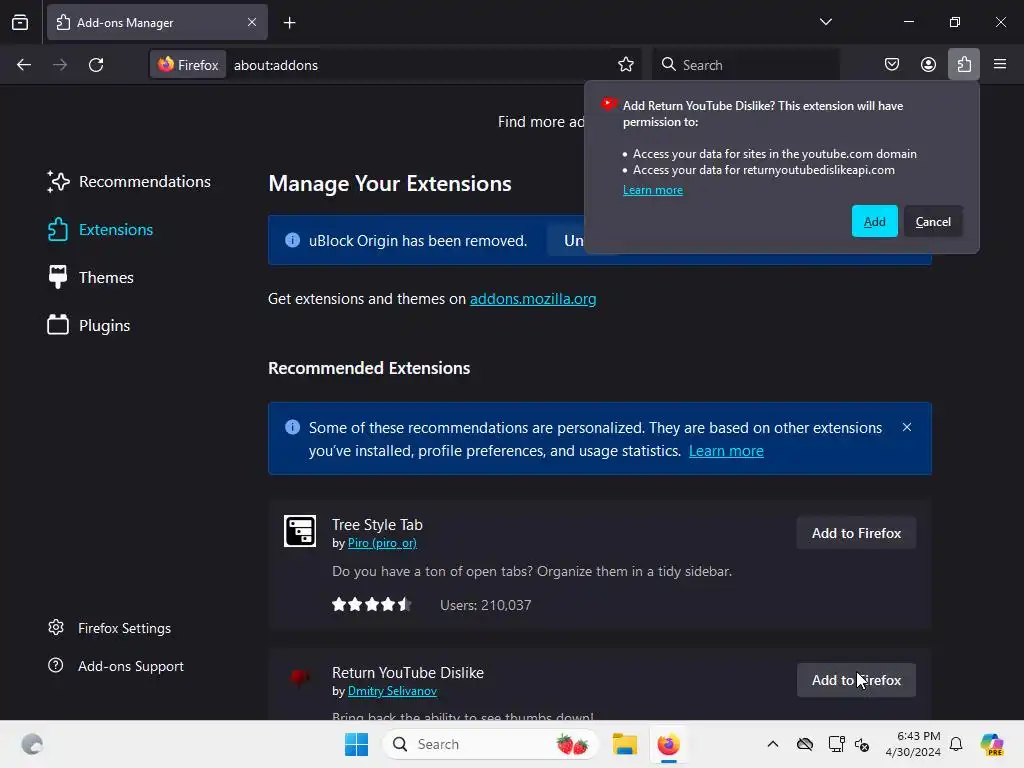1024x768 pixels.
Task: Open author link Piro (piro_or)
Action: point(382,543)
